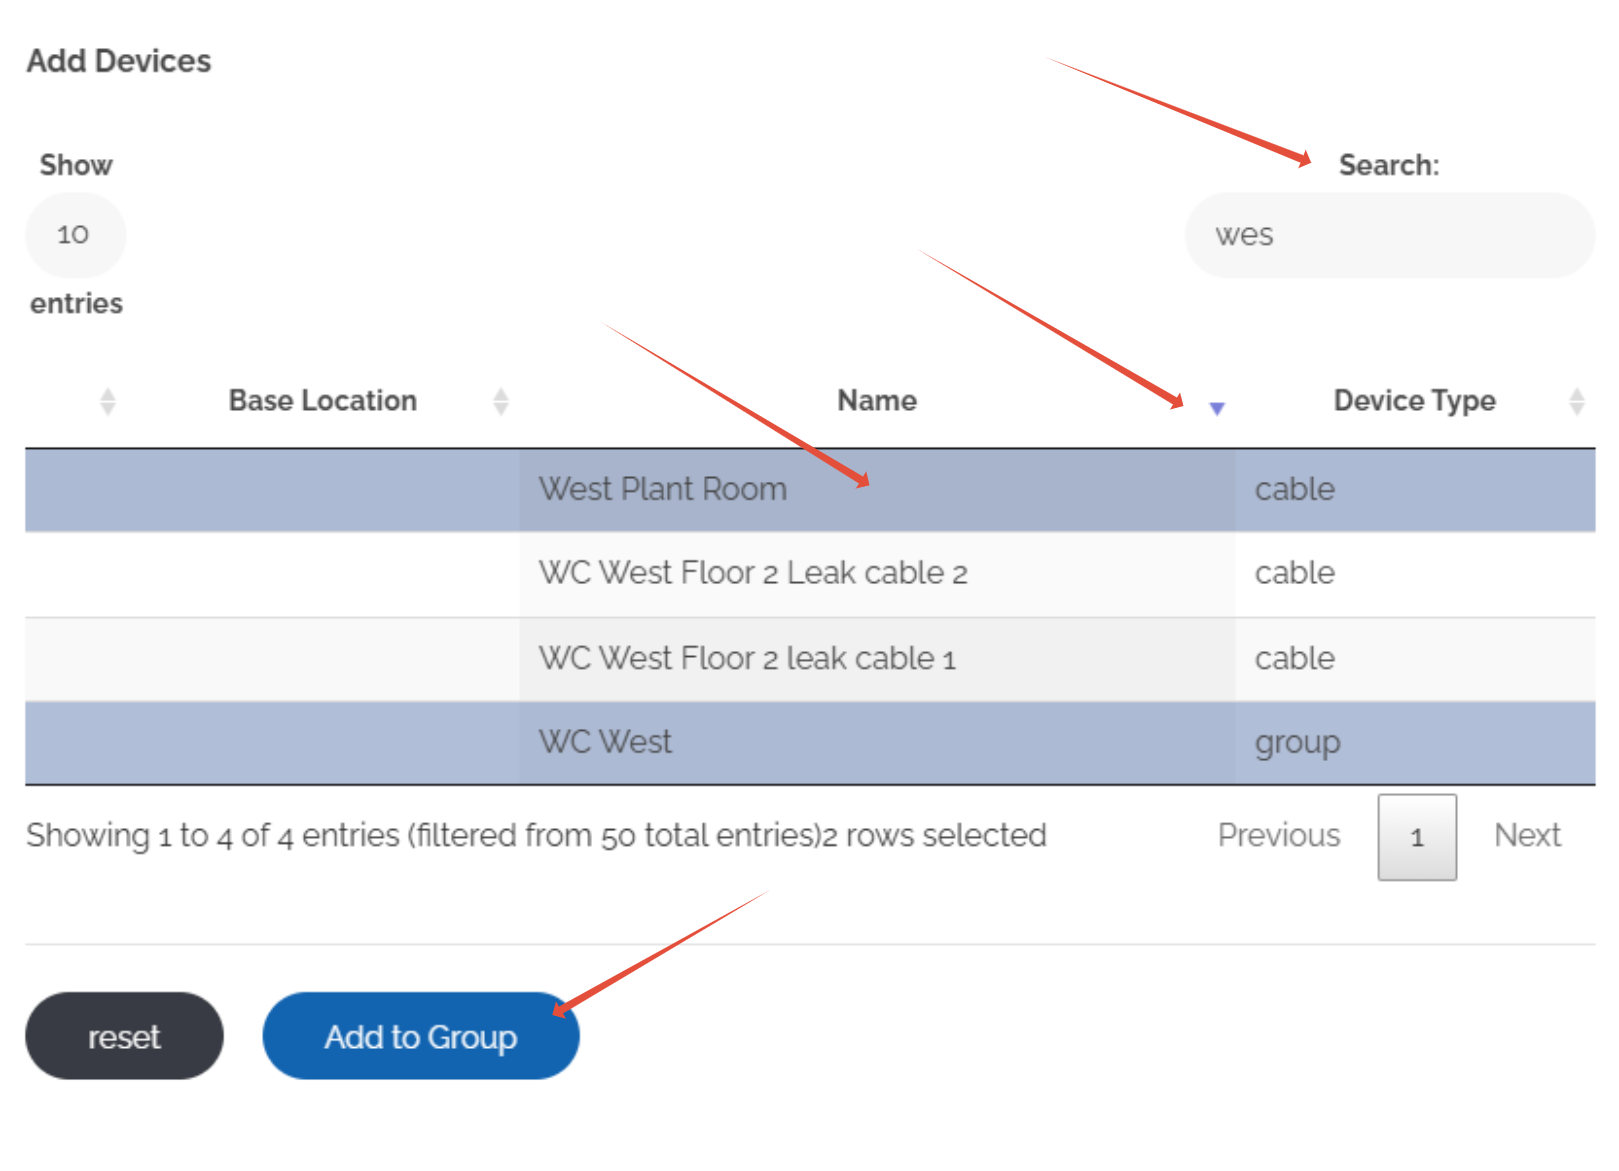Open the Show entries count dropdown

(x=75, y=235)
